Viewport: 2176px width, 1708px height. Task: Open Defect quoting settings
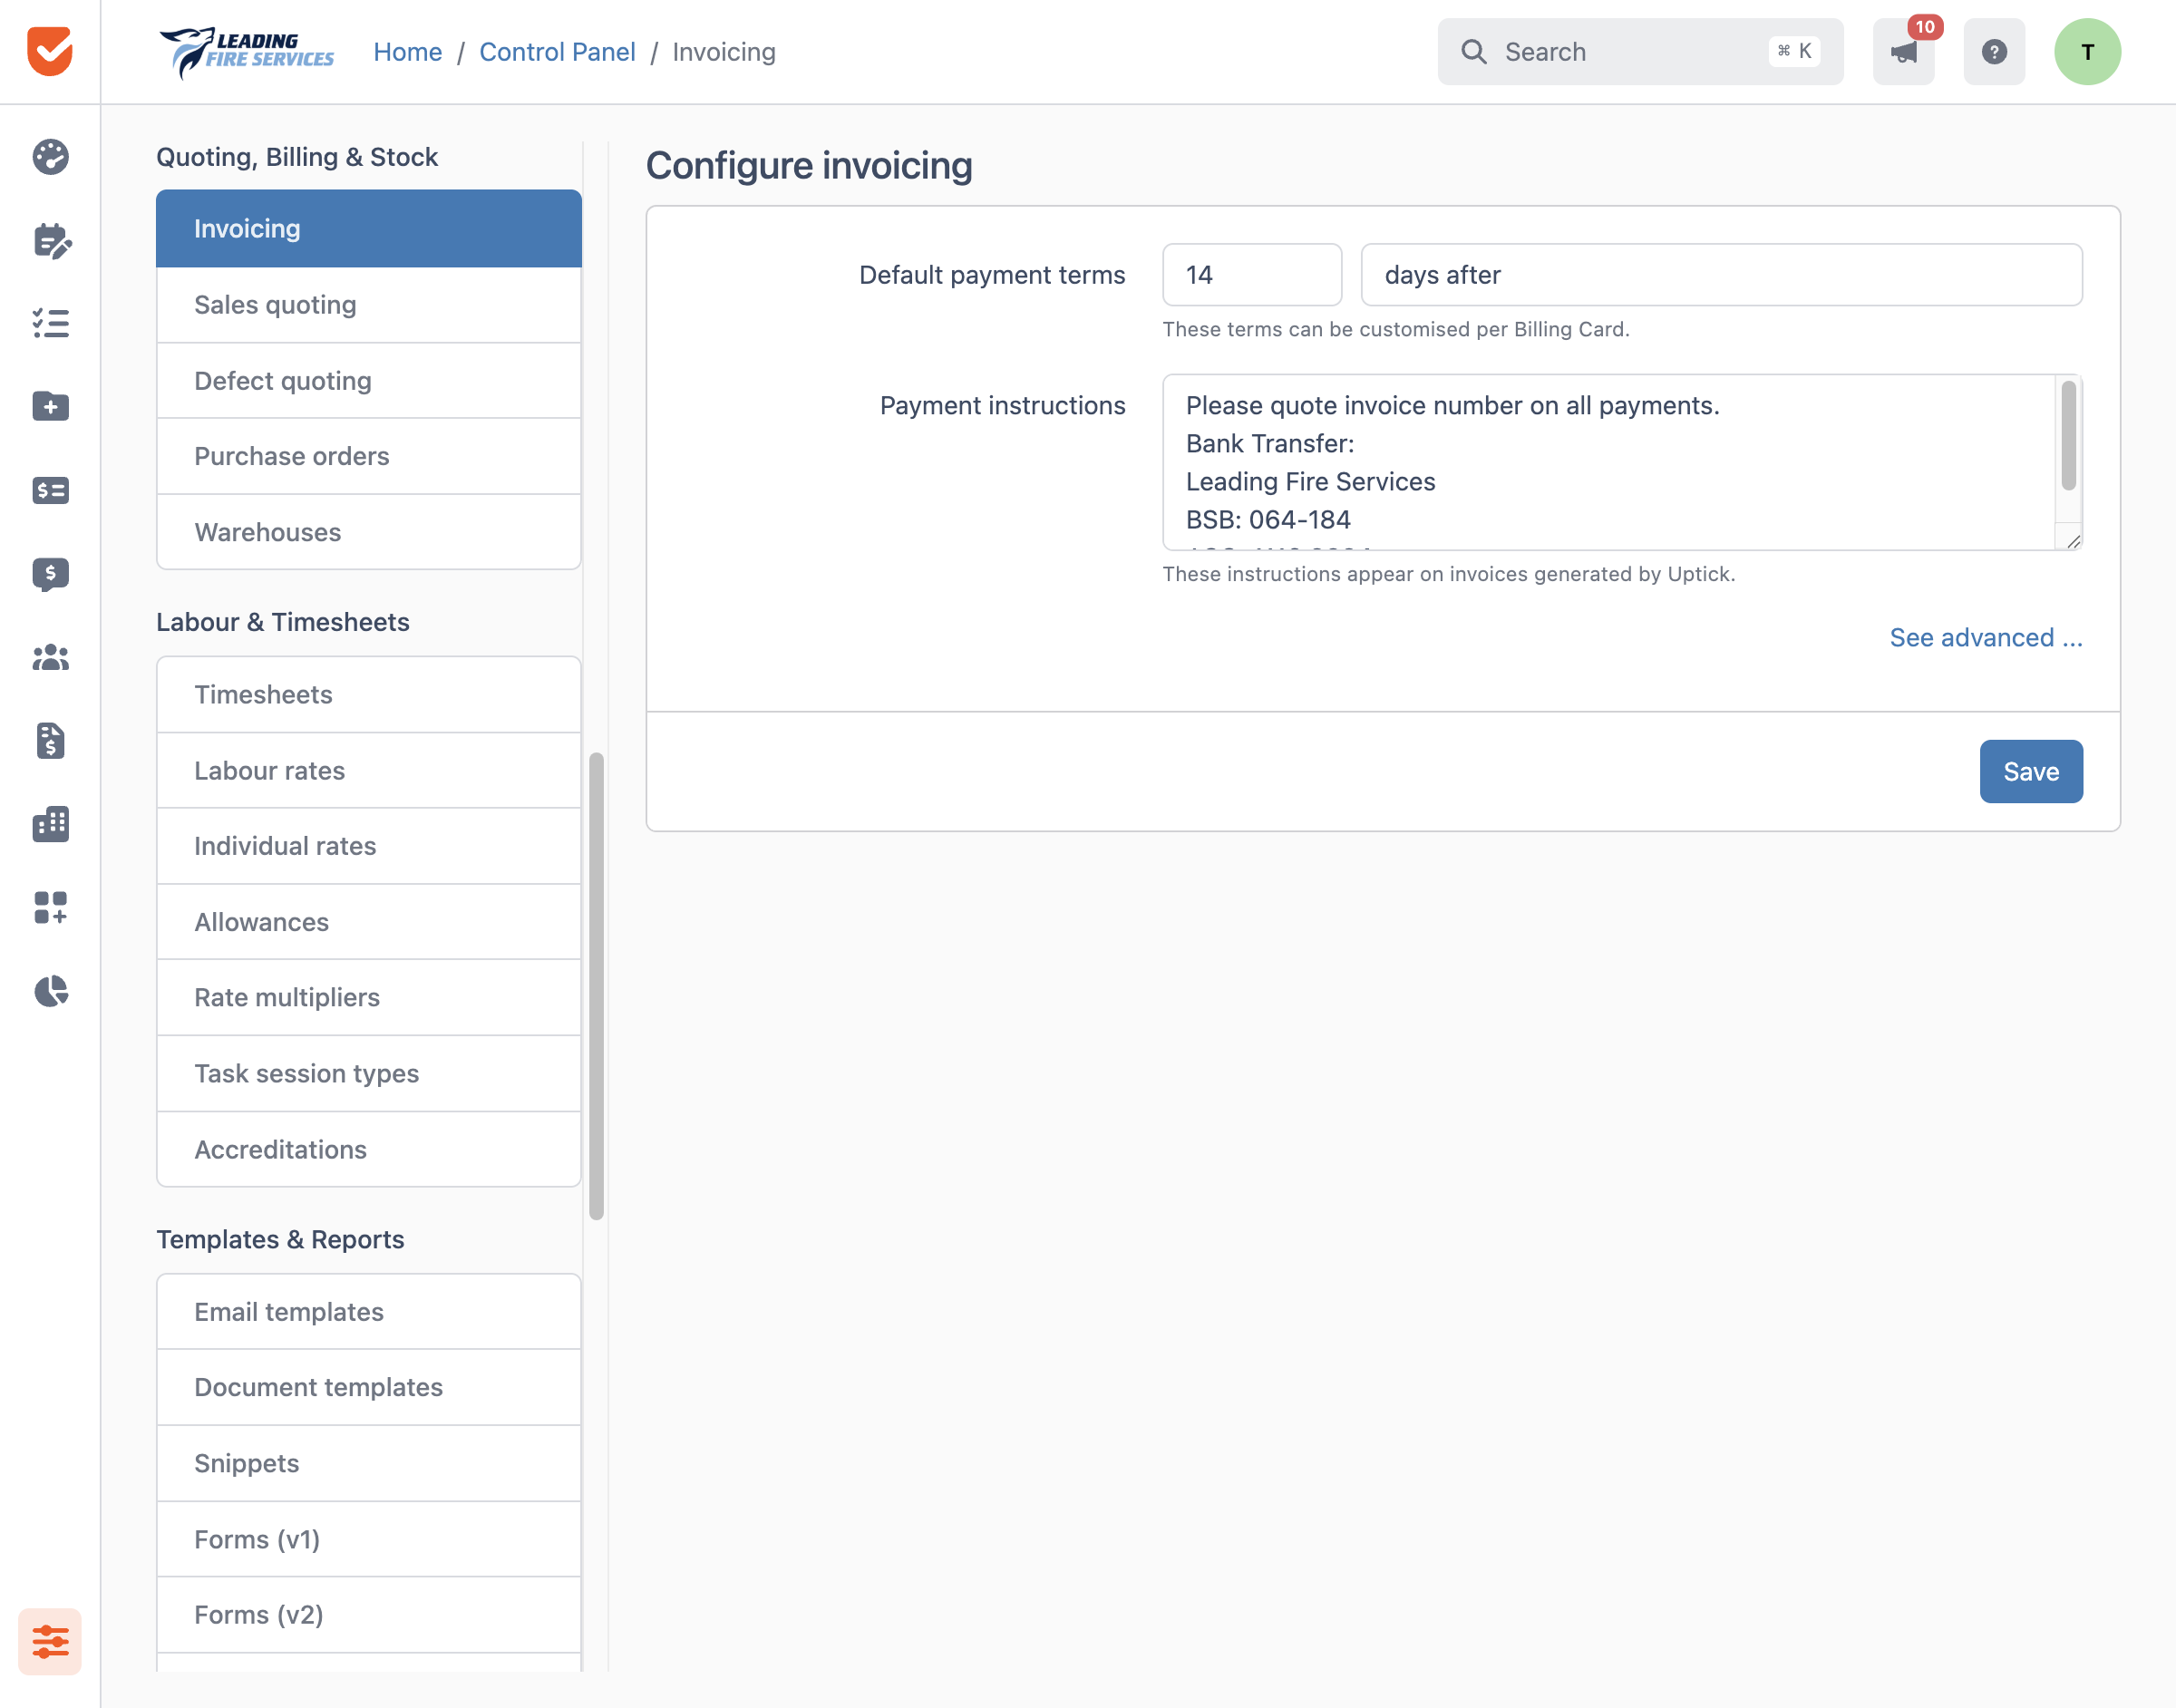369,381
